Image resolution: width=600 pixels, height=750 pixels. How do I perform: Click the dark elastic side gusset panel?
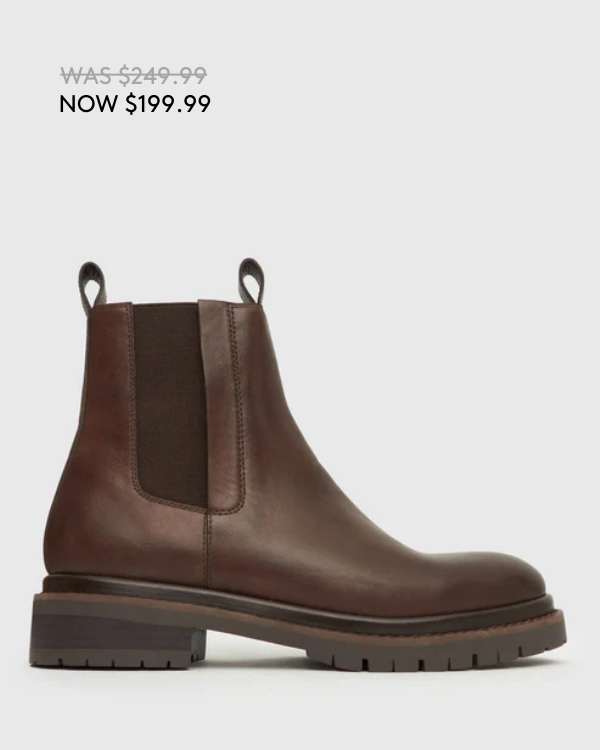[x=170, y=405]
